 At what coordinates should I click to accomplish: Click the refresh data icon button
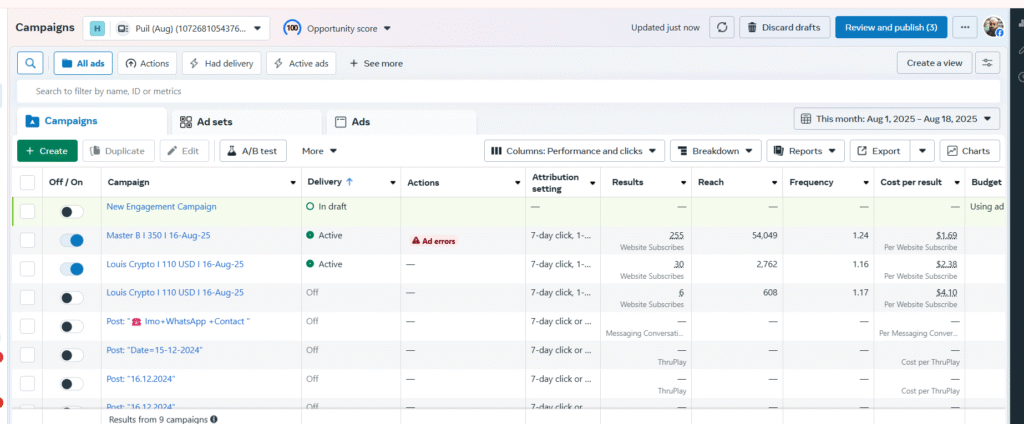(722, 28)
